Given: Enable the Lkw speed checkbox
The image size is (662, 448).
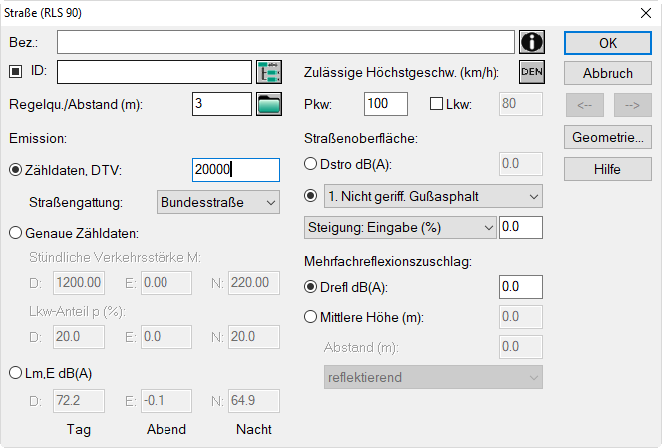Looking at the screenshot, I should (x=436, y=104).
